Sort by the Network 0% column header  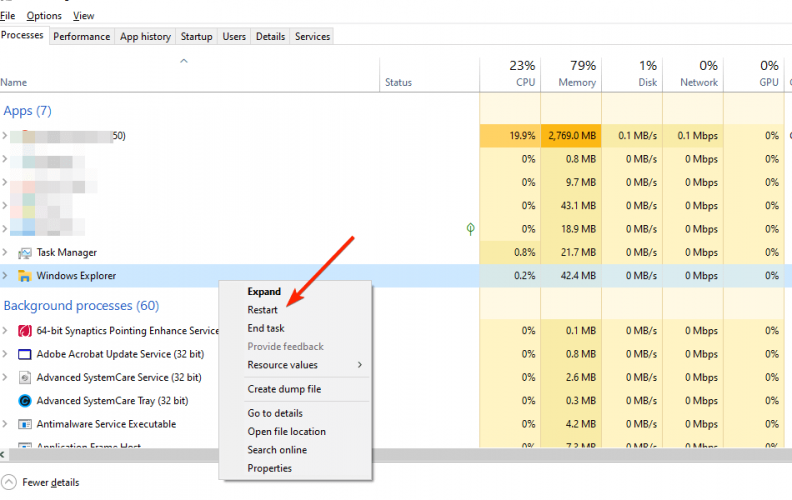pyautogui.click(x=693, y=74)
